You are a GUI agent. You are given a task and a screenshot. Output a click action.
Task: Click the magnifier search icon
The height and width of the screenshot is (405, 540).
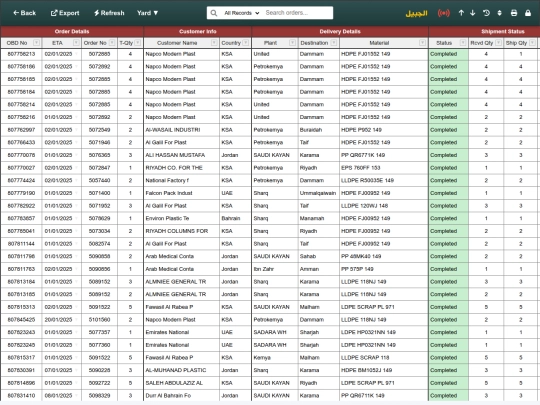coord(214,13)
